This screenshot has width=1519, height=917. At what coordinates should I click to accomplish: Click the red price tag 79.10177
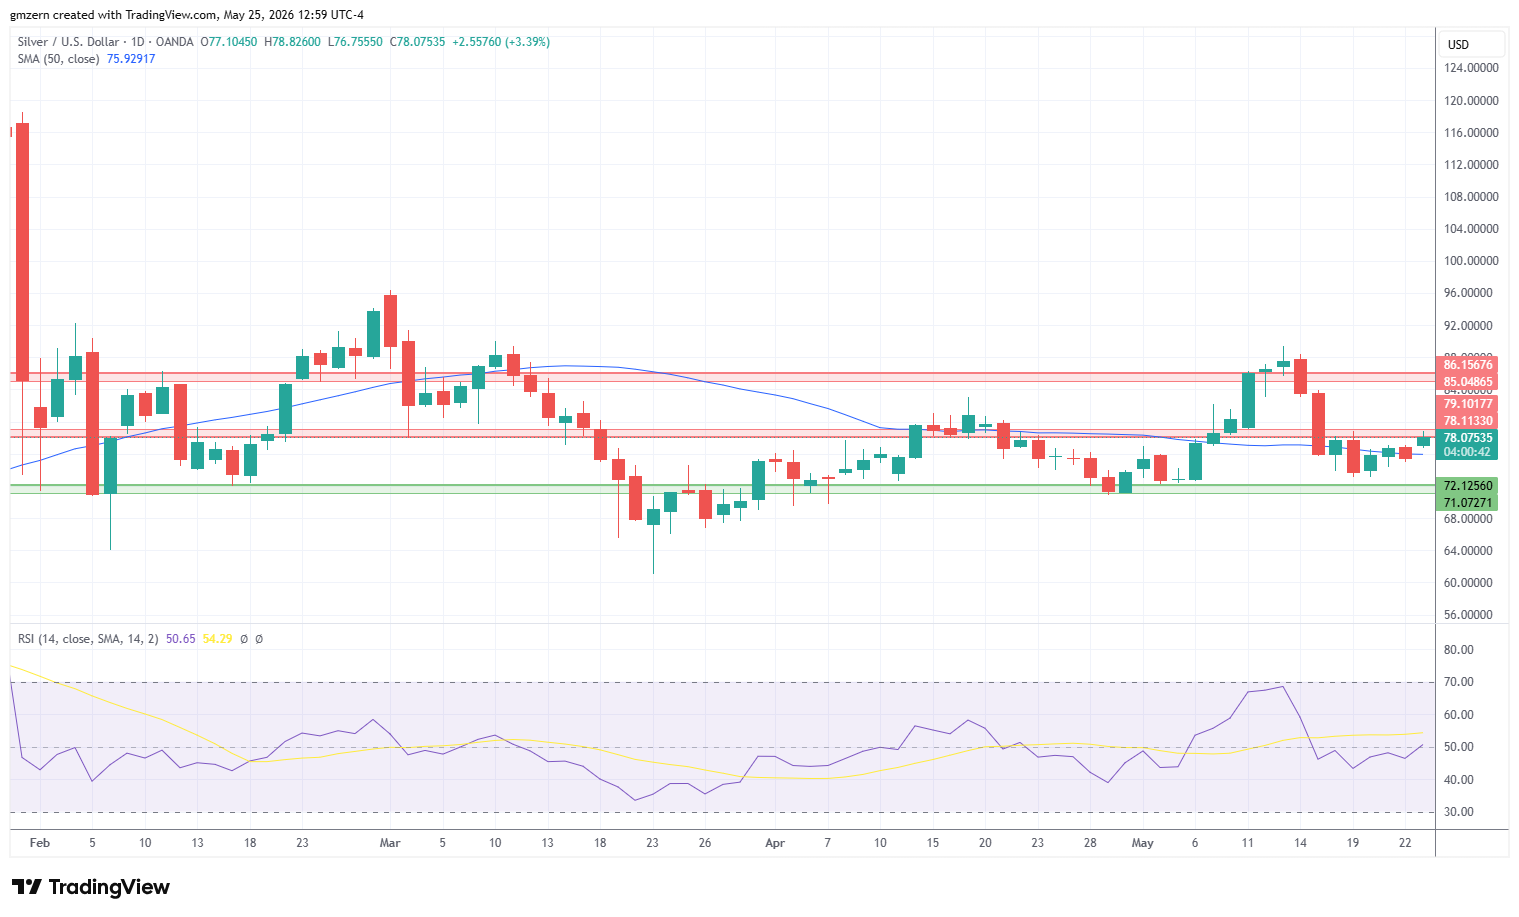coord(1467,404)
